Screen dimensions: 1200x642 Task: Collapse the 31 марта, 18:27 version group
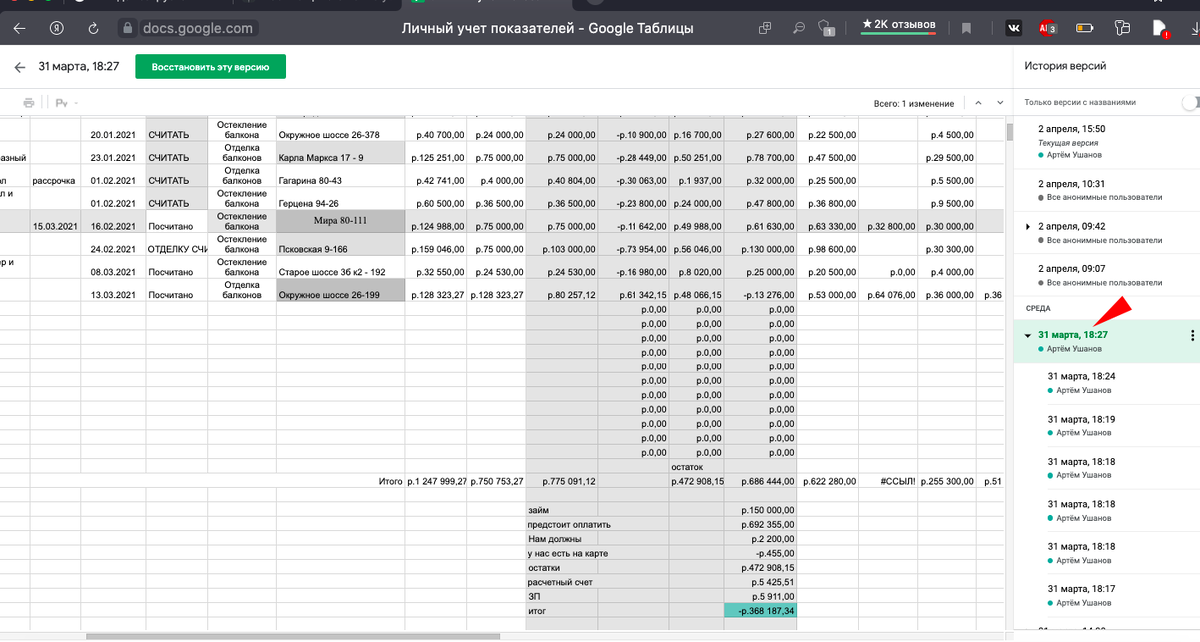[x=1027, y=336]
